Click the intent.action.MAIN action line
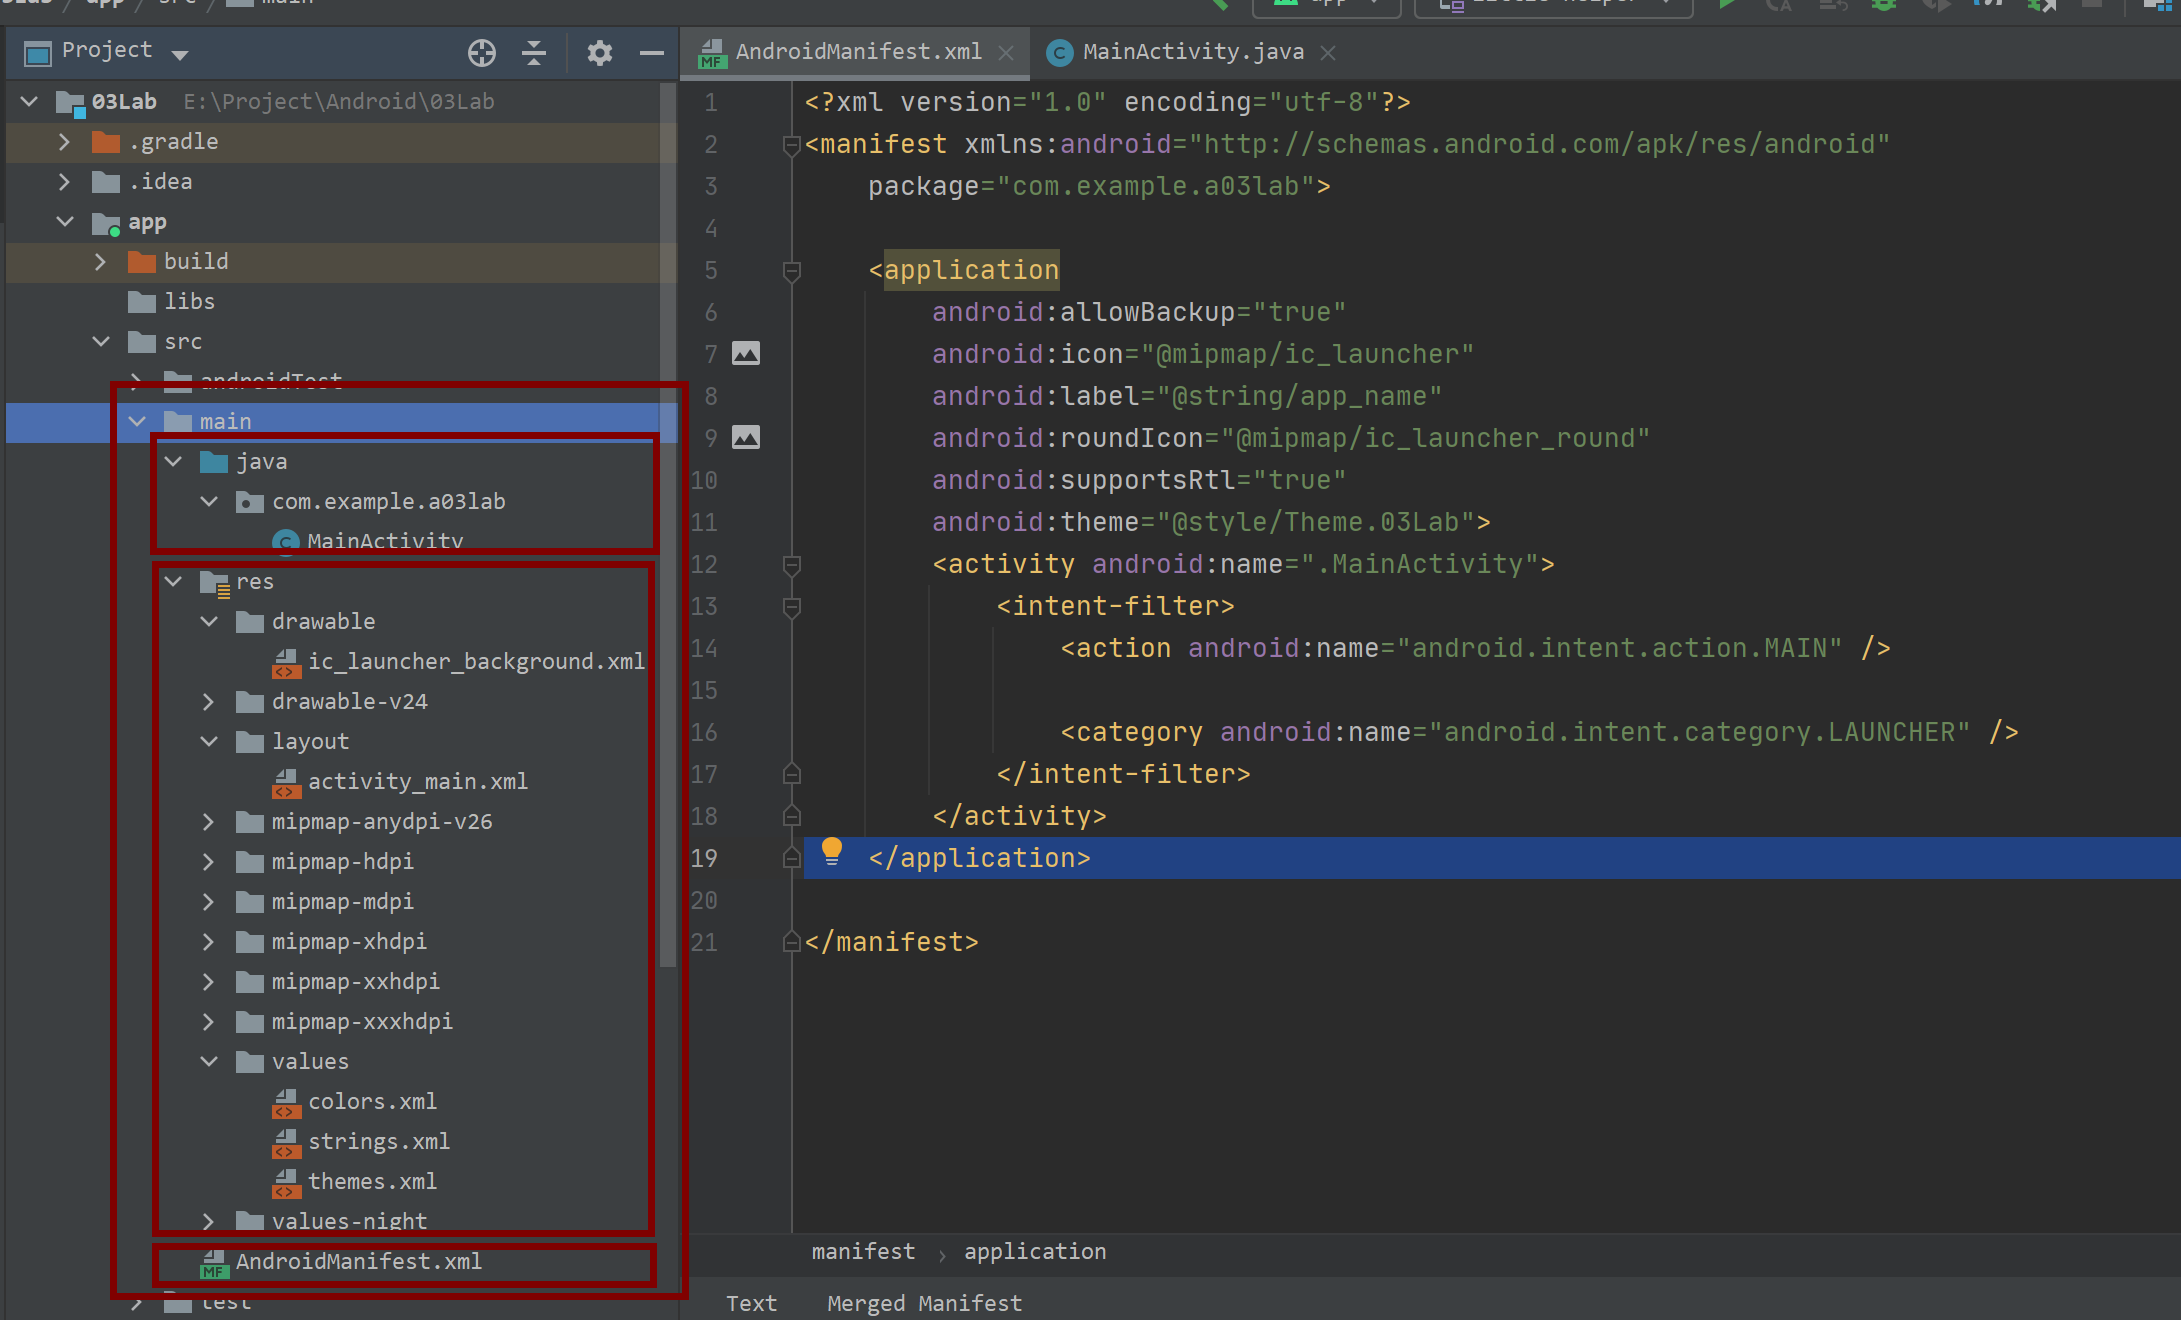 pyautogui.click(x=1475, y=648)
